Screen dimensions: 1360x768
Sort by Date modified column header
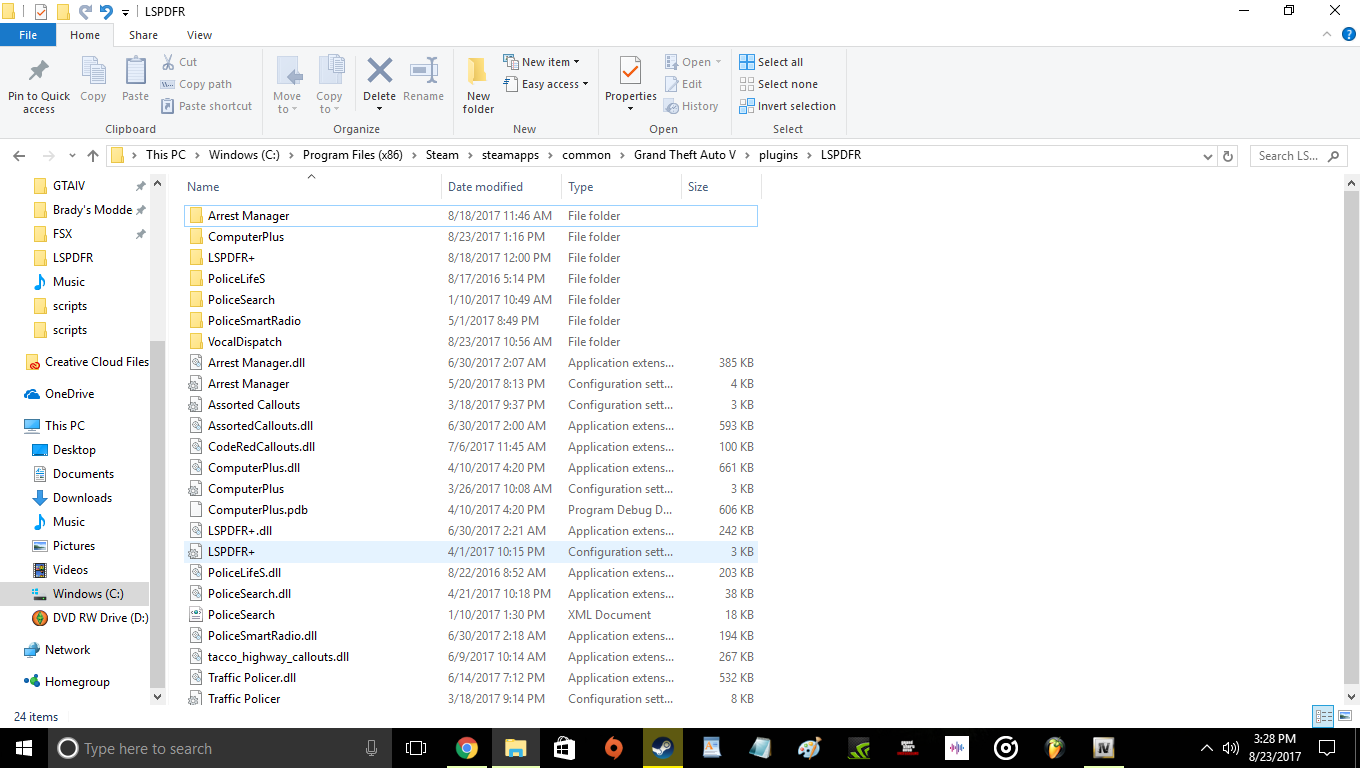tap(485, 187)
